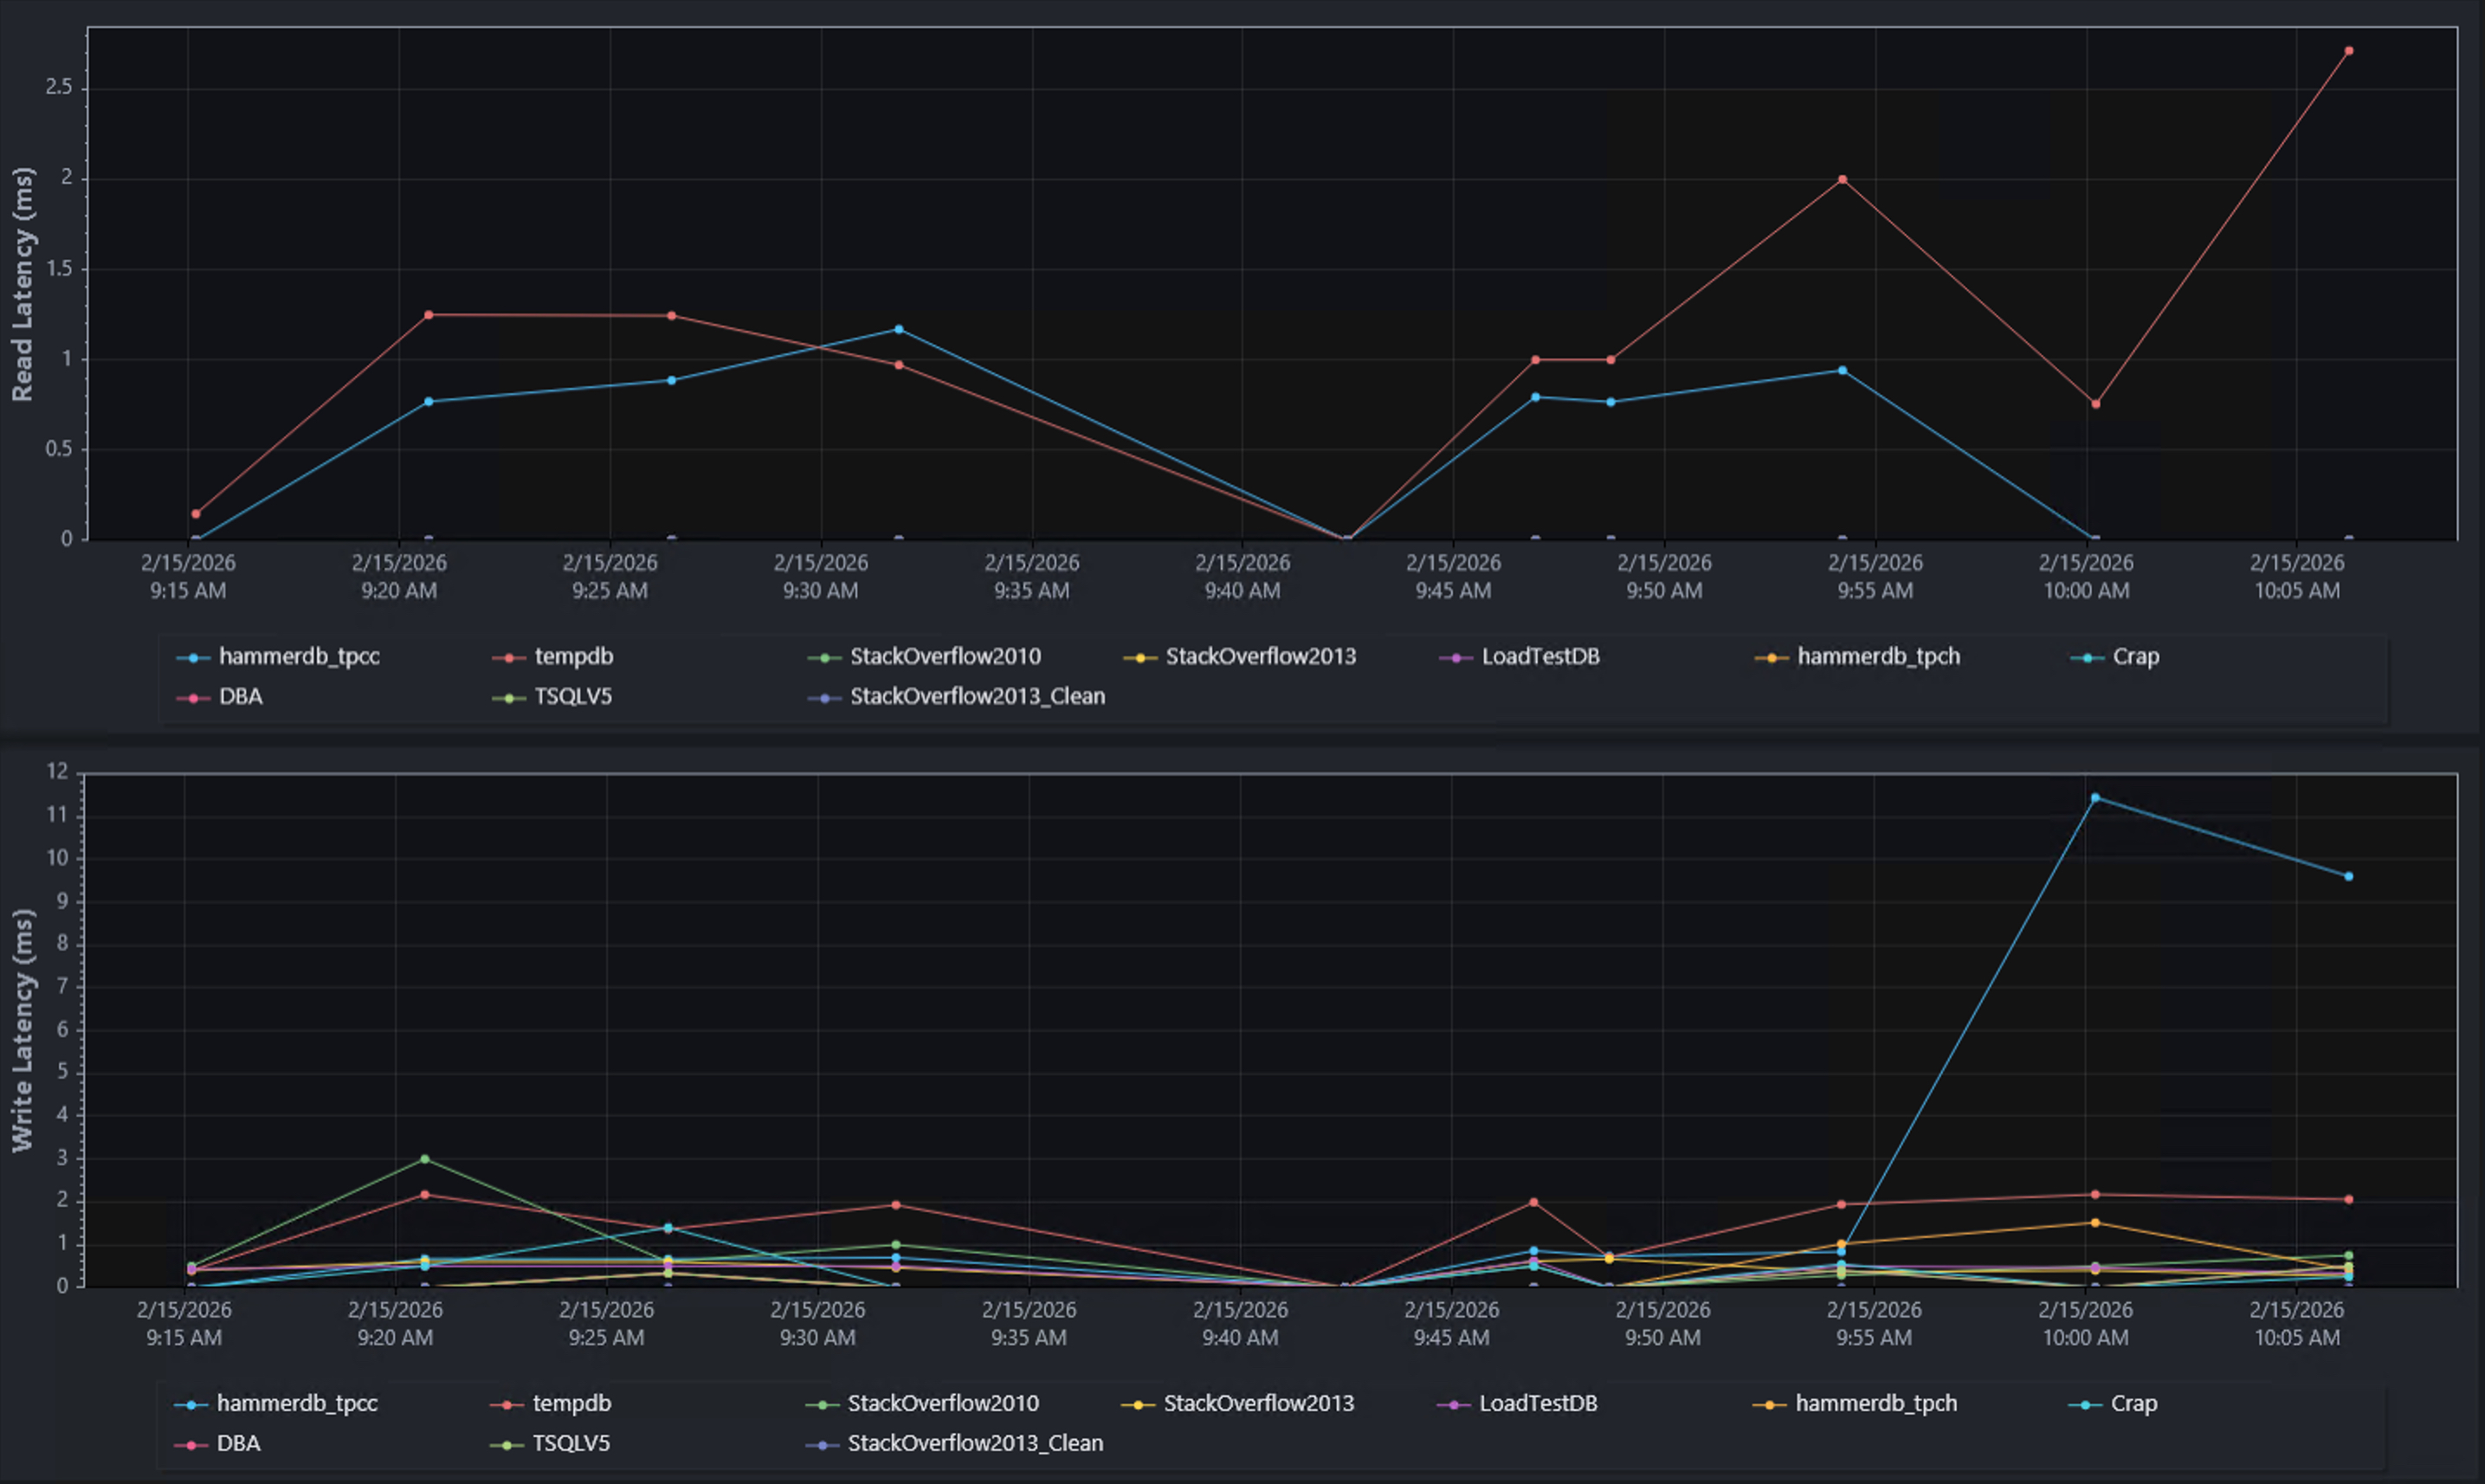The image size is (2485, 1484).
Task: Click tempdb peak point at 2.7 ms read latency
Action: coord(2349,51)
